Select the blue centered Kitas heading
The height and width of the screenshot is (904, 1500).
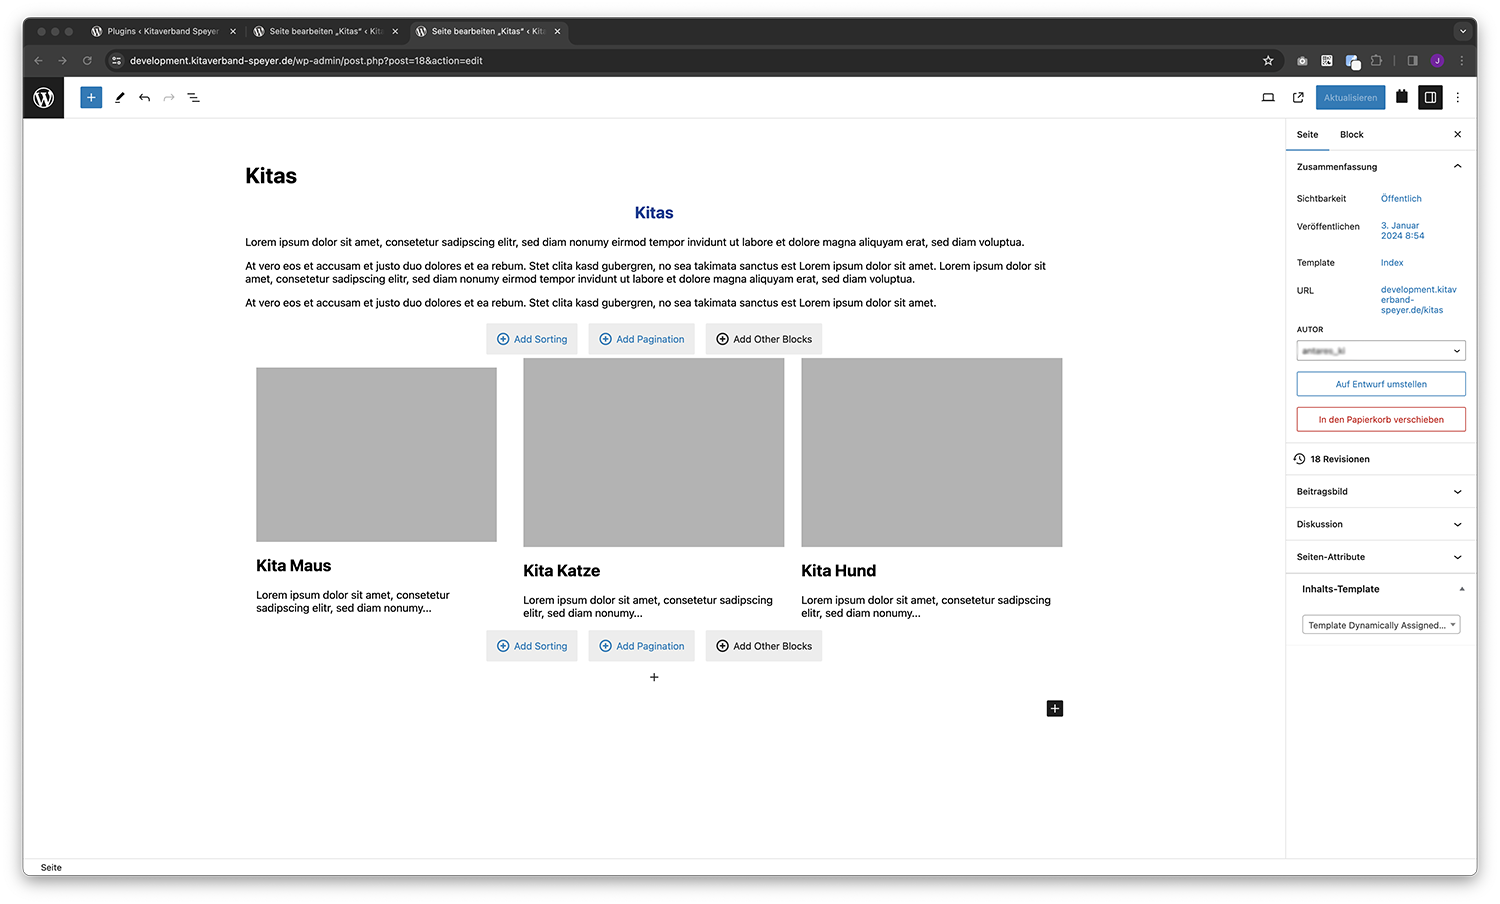click(x=654, y=213)
